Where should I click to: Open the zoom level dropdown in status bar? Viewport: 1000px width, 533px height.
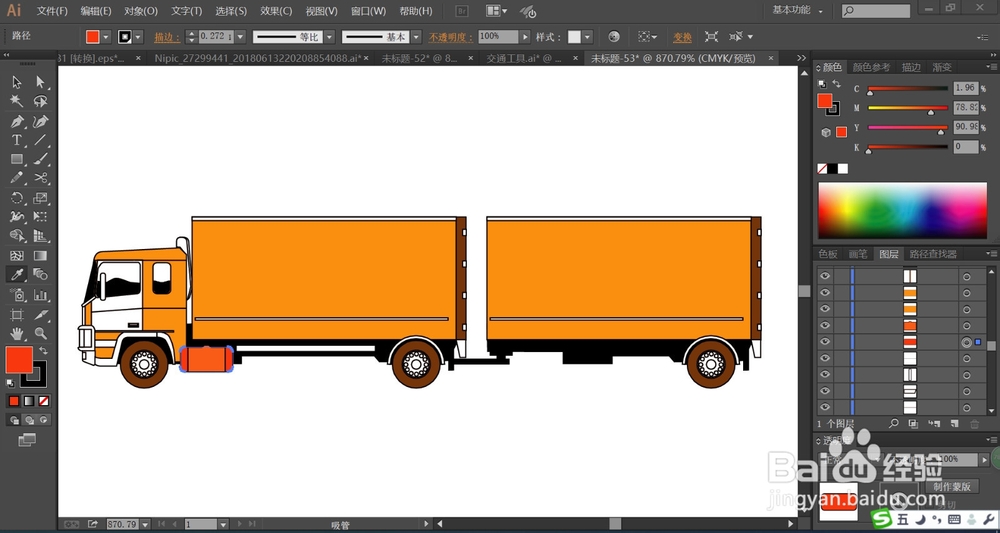[x=145, y=524]
